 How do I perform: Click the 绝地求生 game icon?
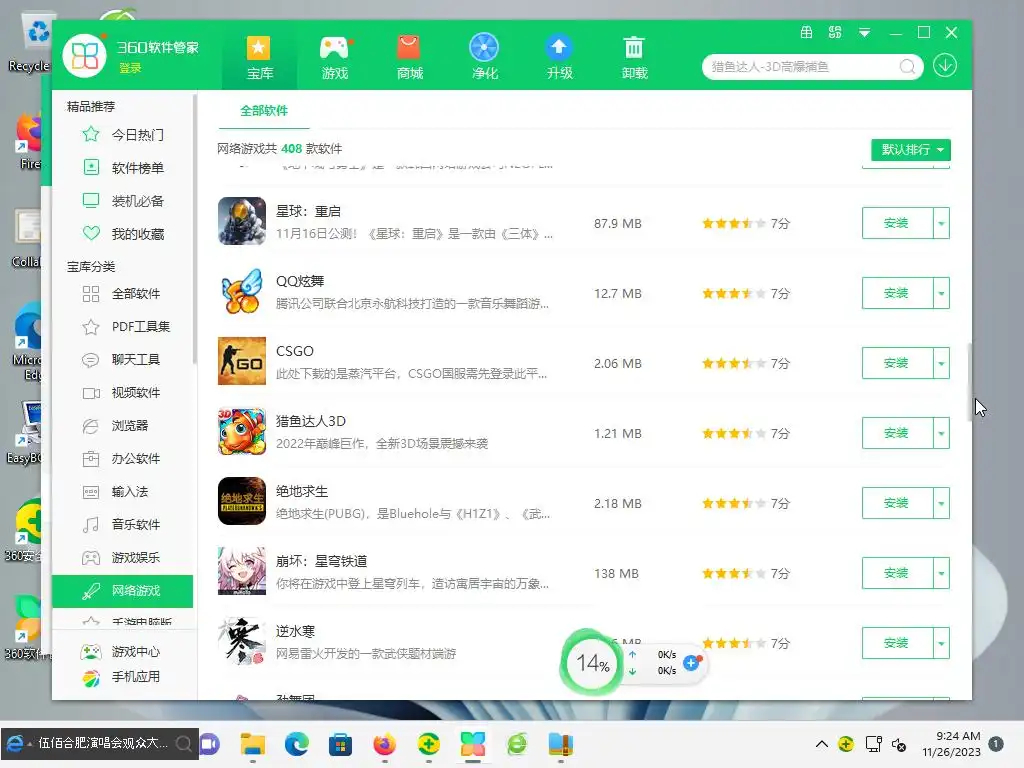tap(242, 501)
